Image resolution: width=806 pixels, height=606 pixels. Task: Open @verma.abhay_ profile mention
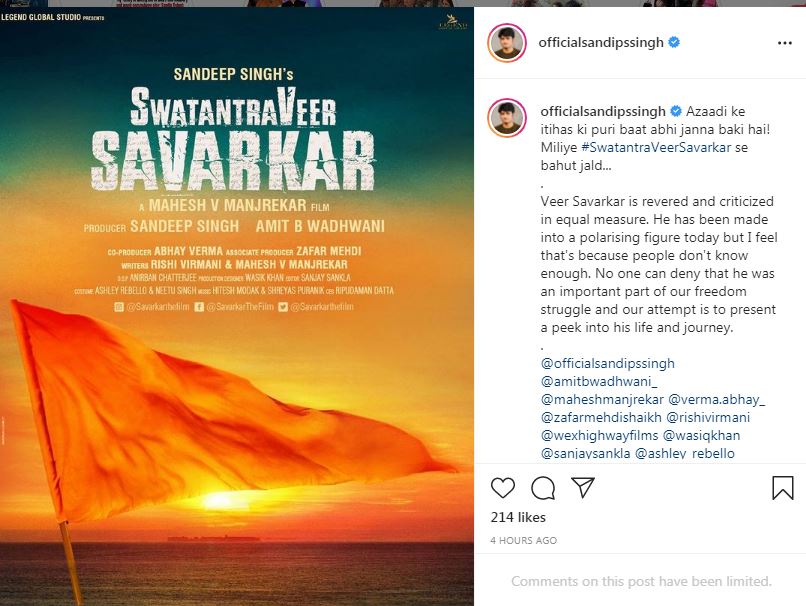pyautogui.click(x=717, y=399)
